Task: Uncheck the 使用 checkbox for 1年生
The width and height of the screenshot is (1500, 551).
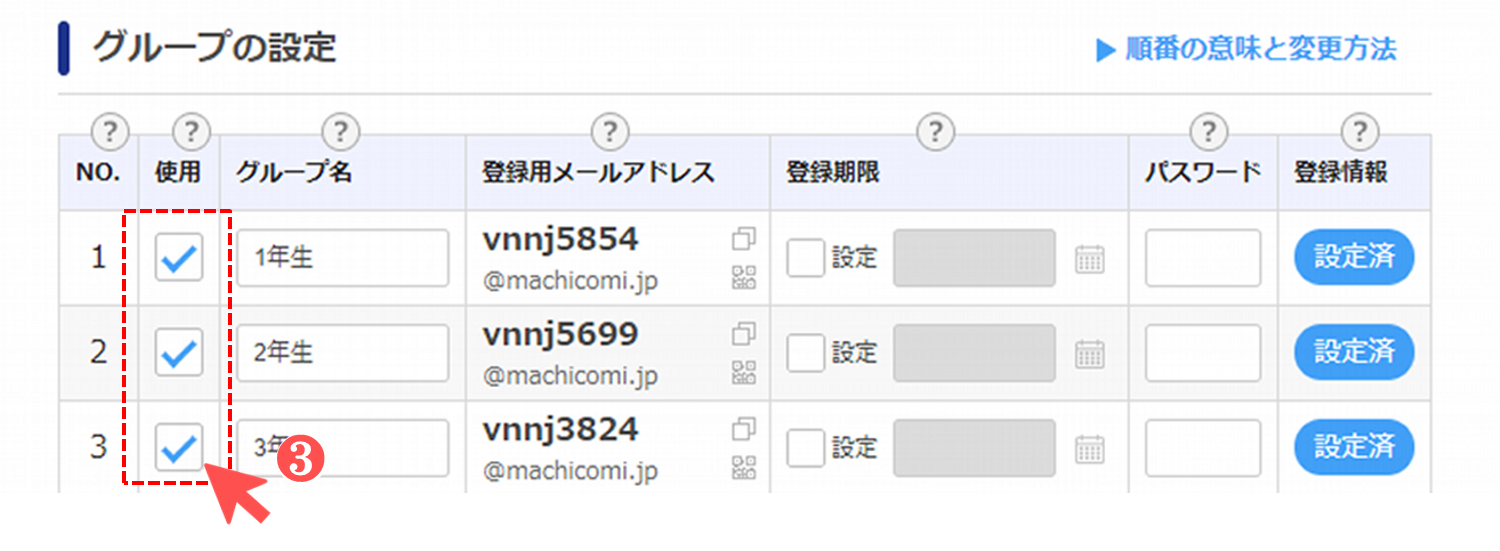Action: [179, 258]
